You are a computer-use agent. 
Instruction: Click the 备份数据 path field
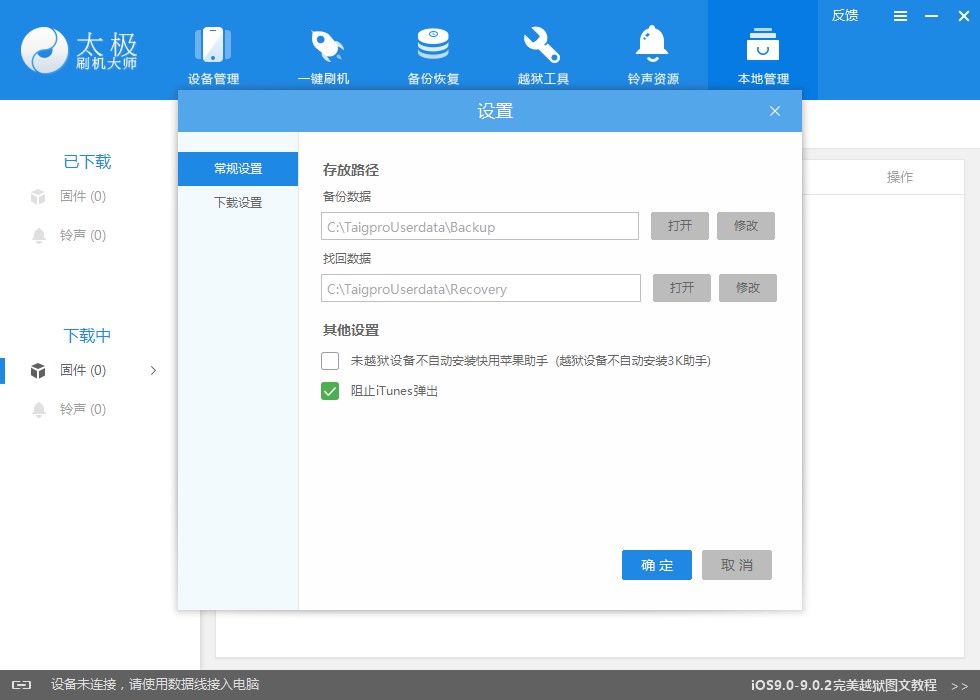point(480,226)
